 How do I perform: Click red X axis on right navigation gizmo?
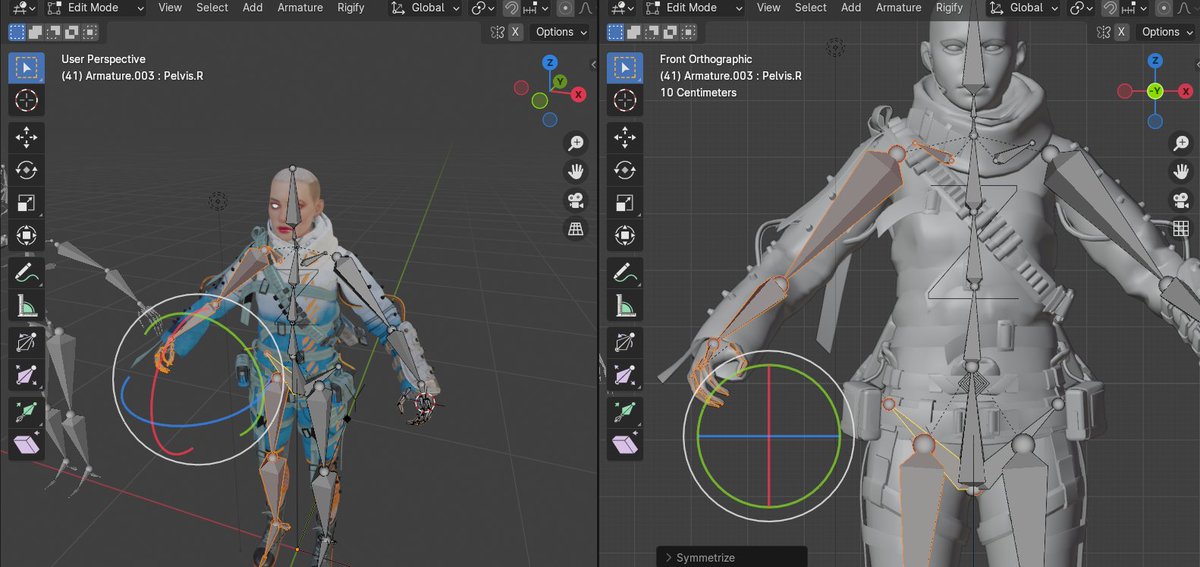coord(1186,92)
